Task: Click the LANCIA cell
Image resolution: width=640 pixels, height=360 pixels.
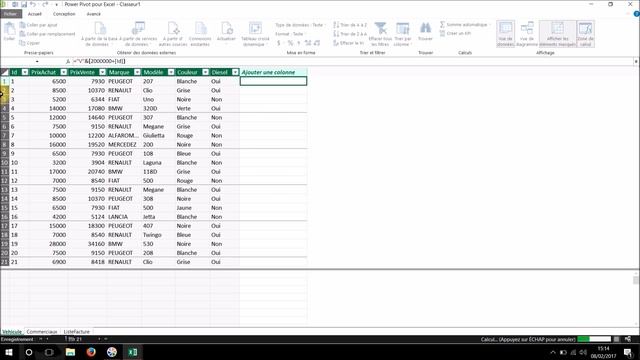Action: click(124, 217)
